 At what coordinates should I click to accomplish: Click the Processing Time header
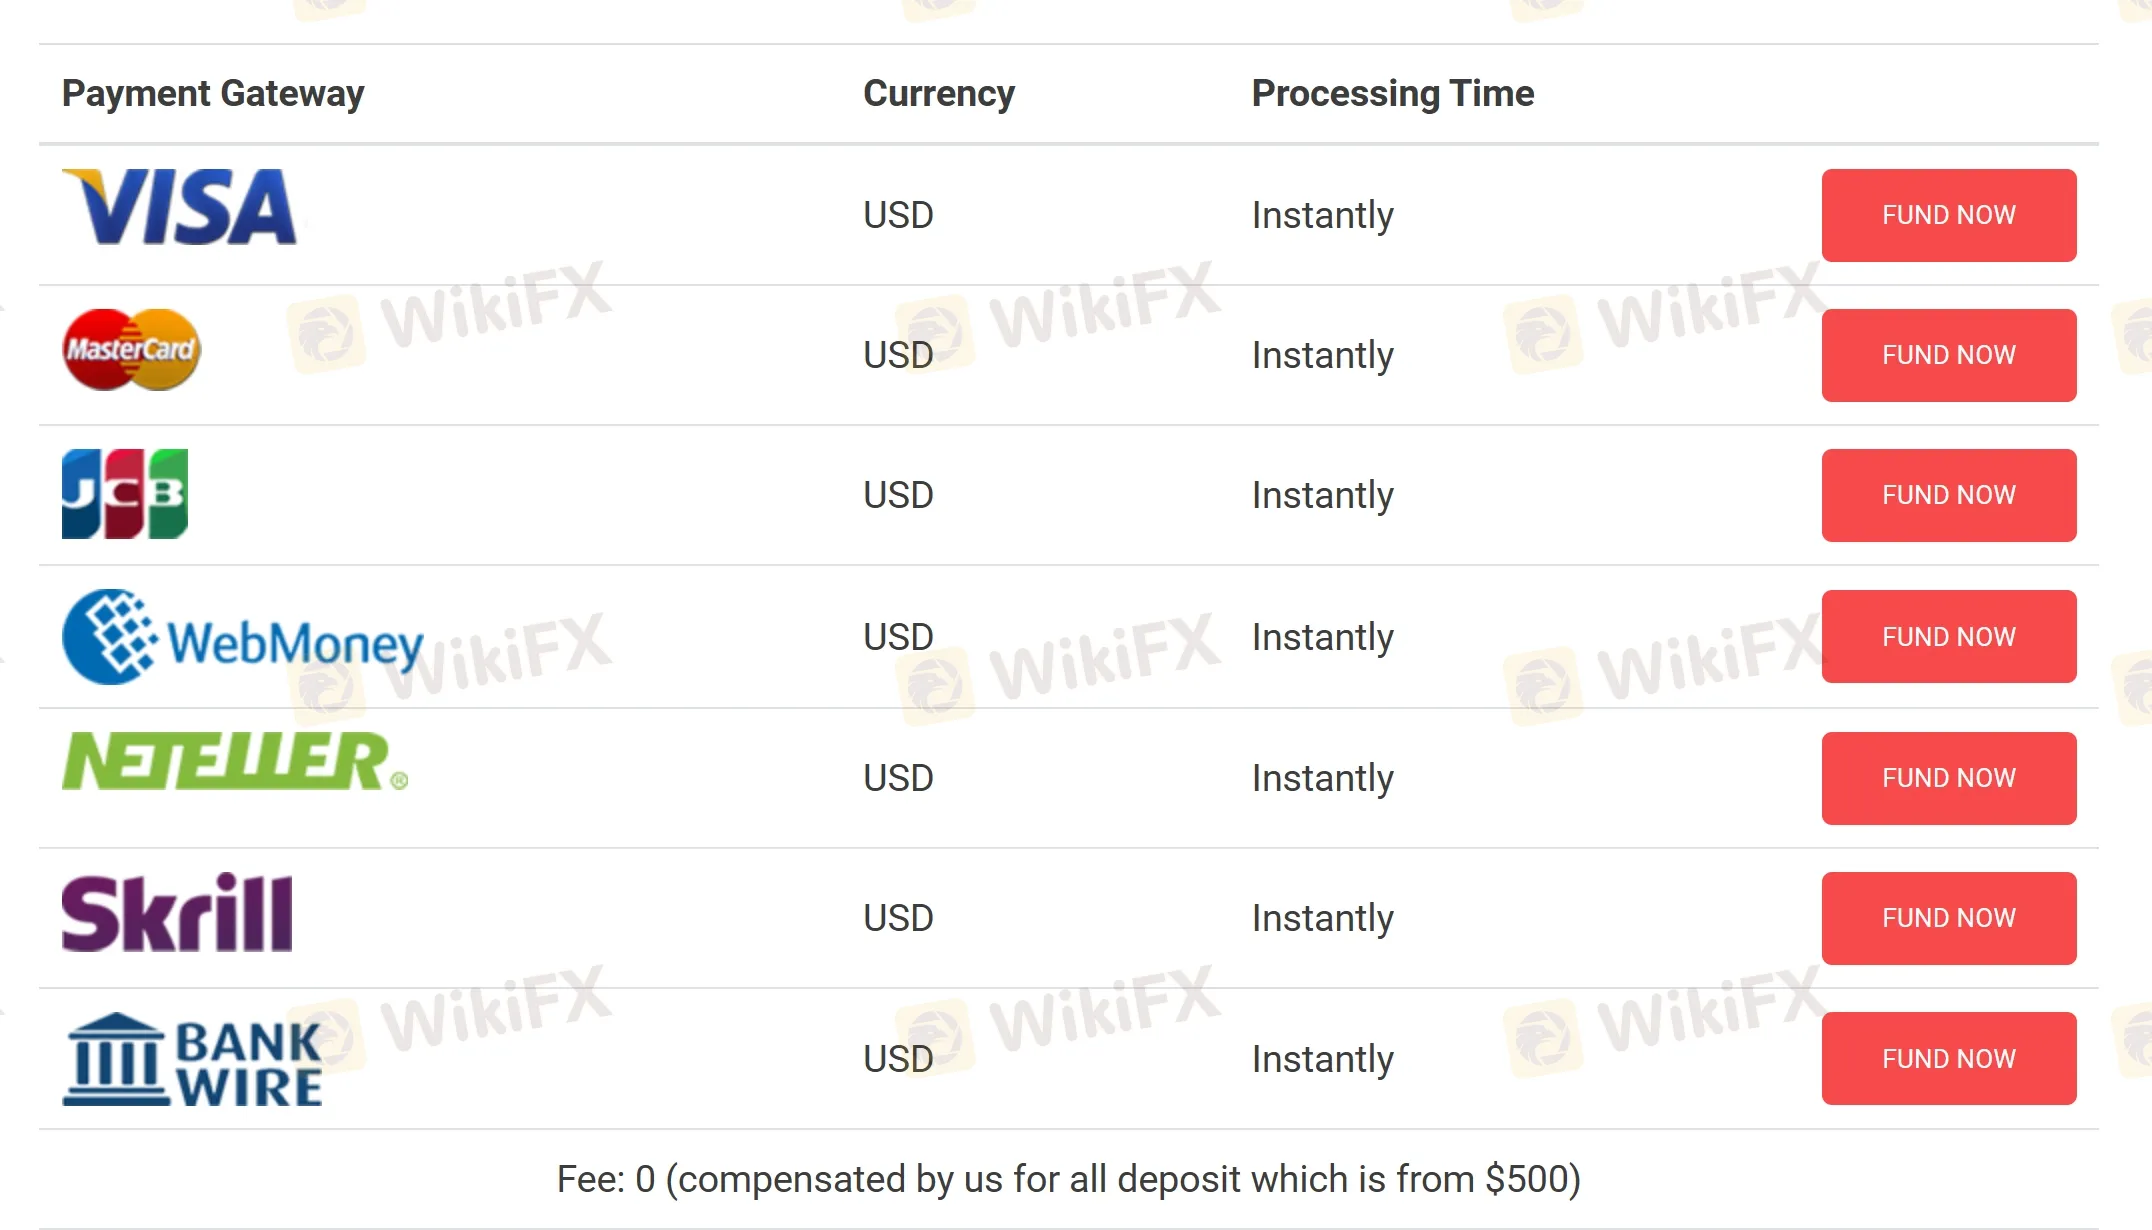(1391, 93)
